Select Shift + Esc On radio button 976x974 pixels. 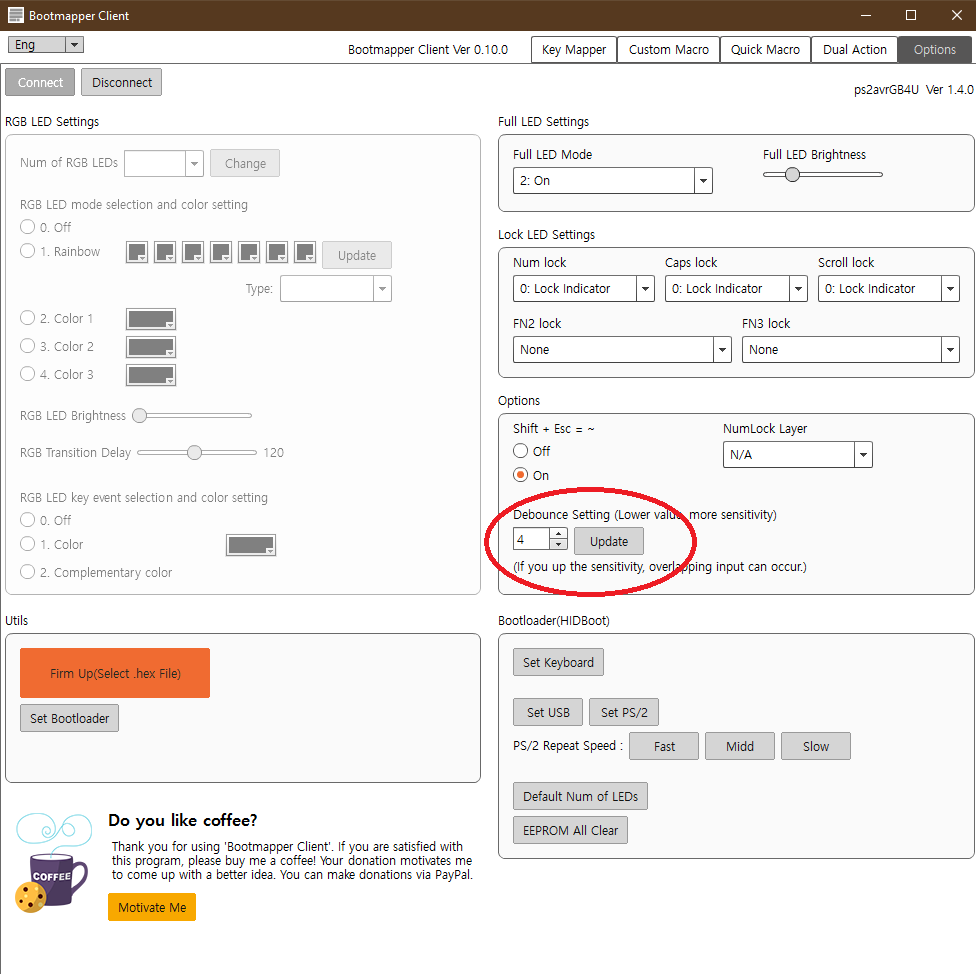[520, 475]
